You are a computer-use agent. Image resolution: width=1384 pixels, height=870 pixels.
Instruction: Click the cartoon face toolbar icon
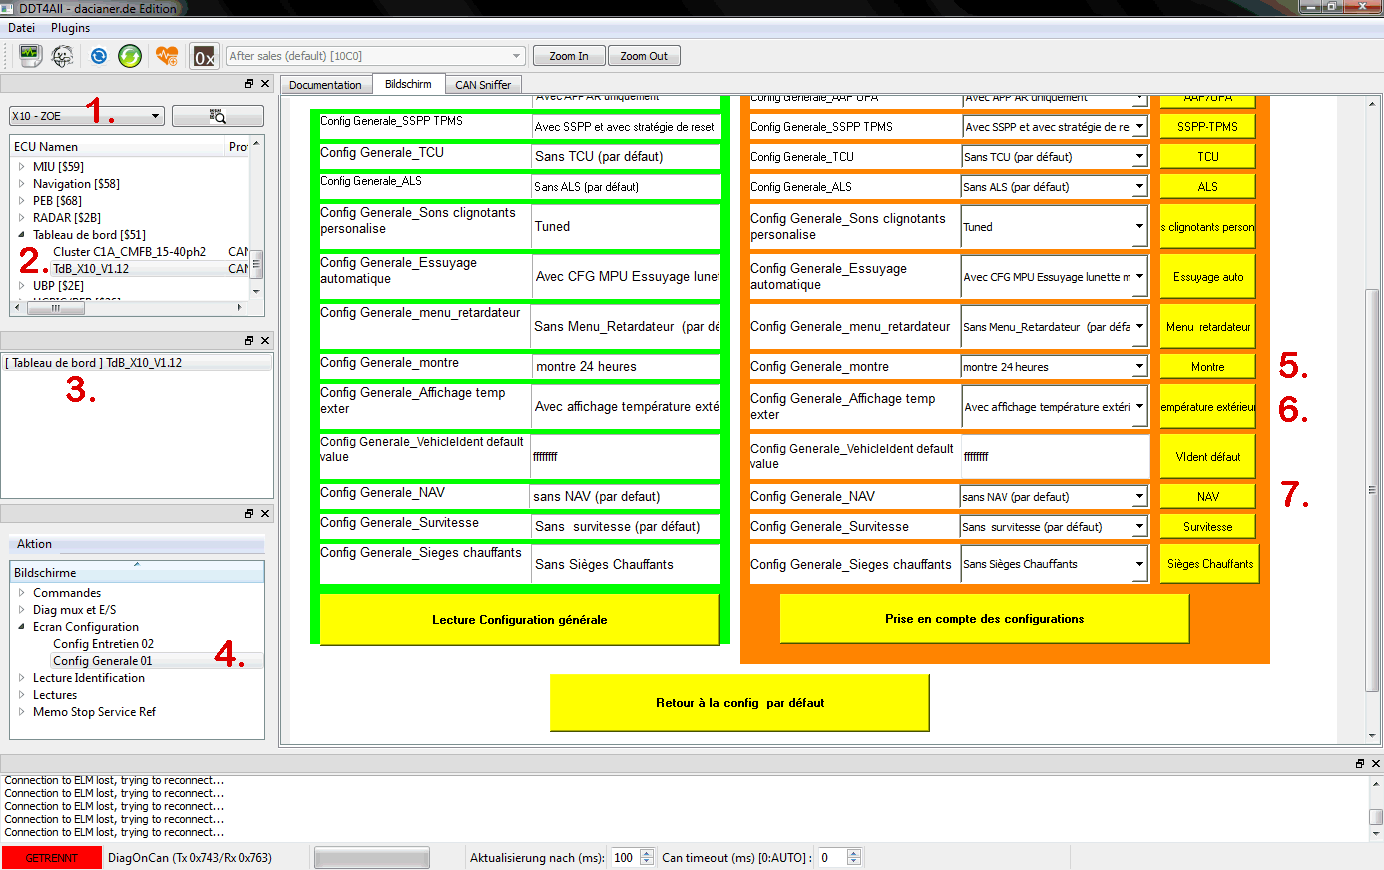pos(62,56)
